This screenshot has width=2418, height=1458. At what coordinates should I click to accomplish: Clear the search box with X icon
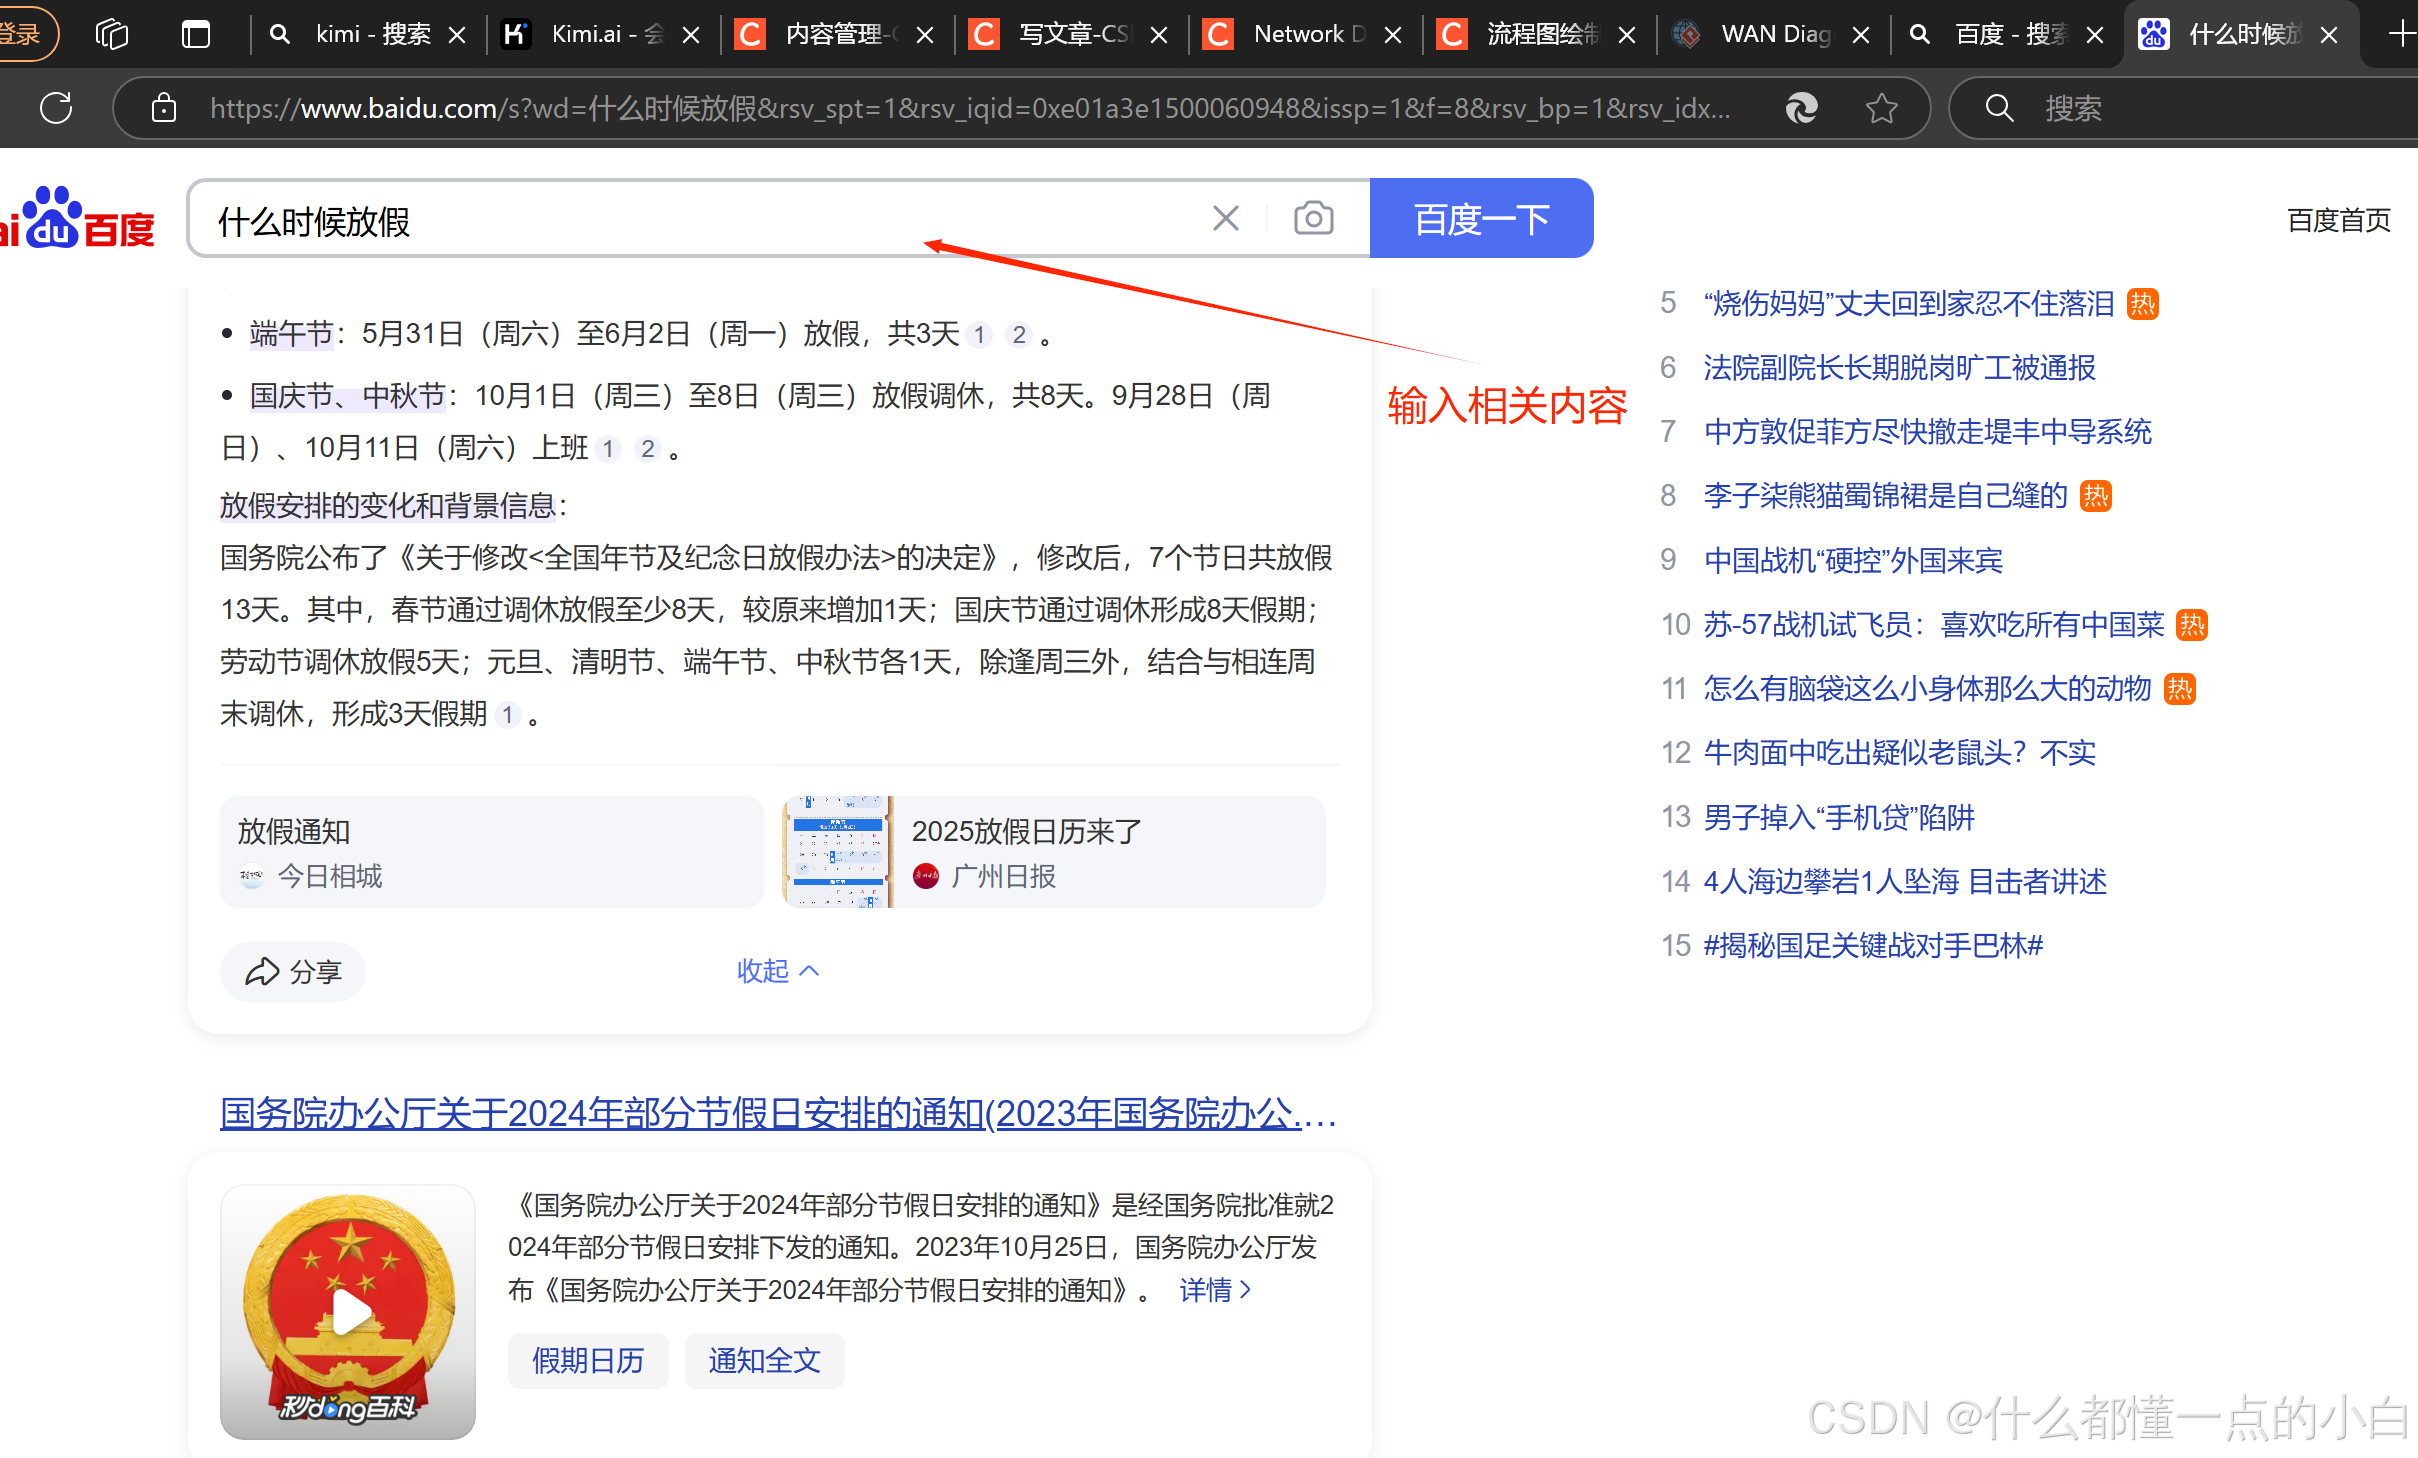1226,218
